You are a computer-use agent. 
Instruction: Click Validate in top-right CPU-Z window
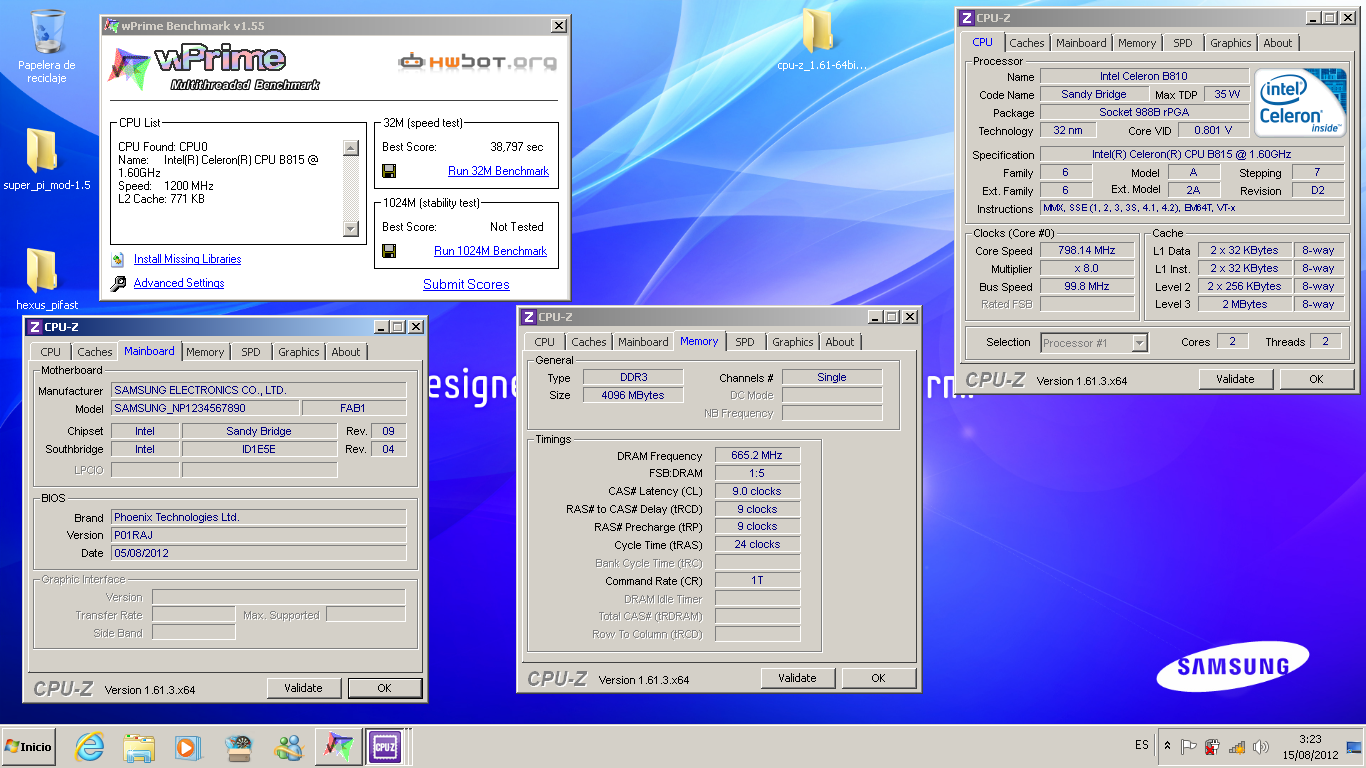click(1235, 379)
